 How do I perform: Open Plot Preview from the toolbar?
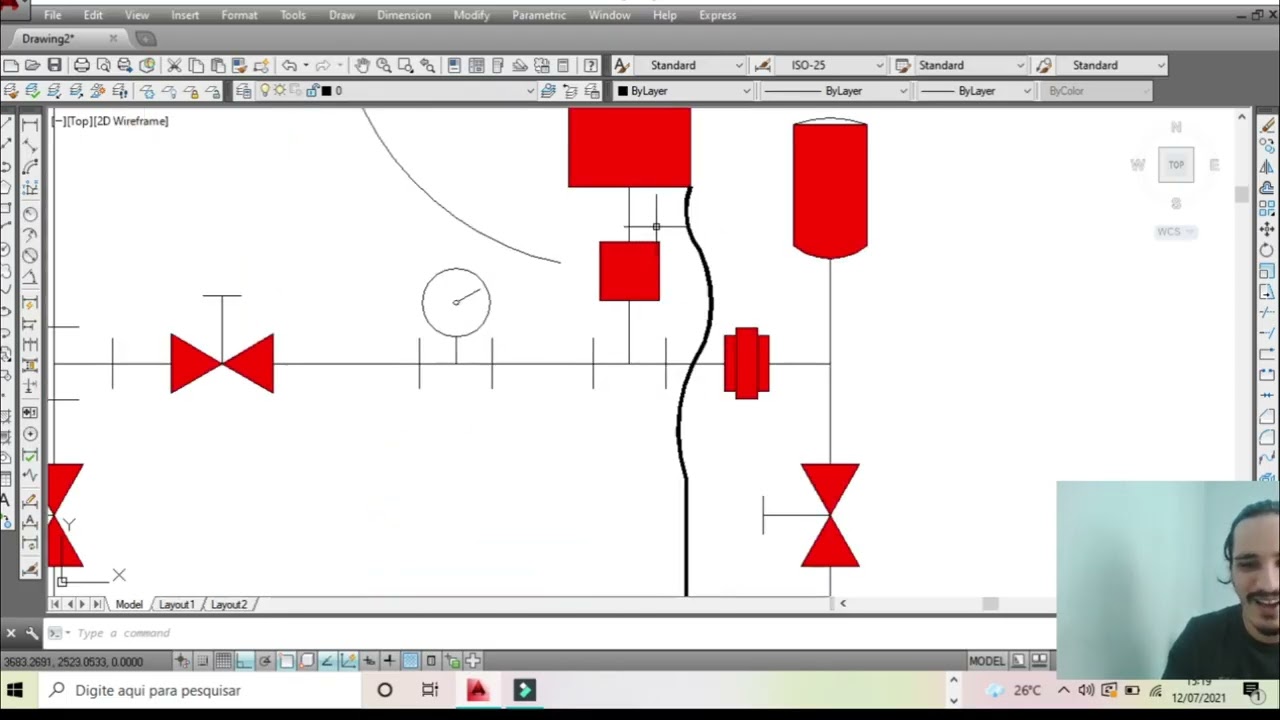point(104,65)
